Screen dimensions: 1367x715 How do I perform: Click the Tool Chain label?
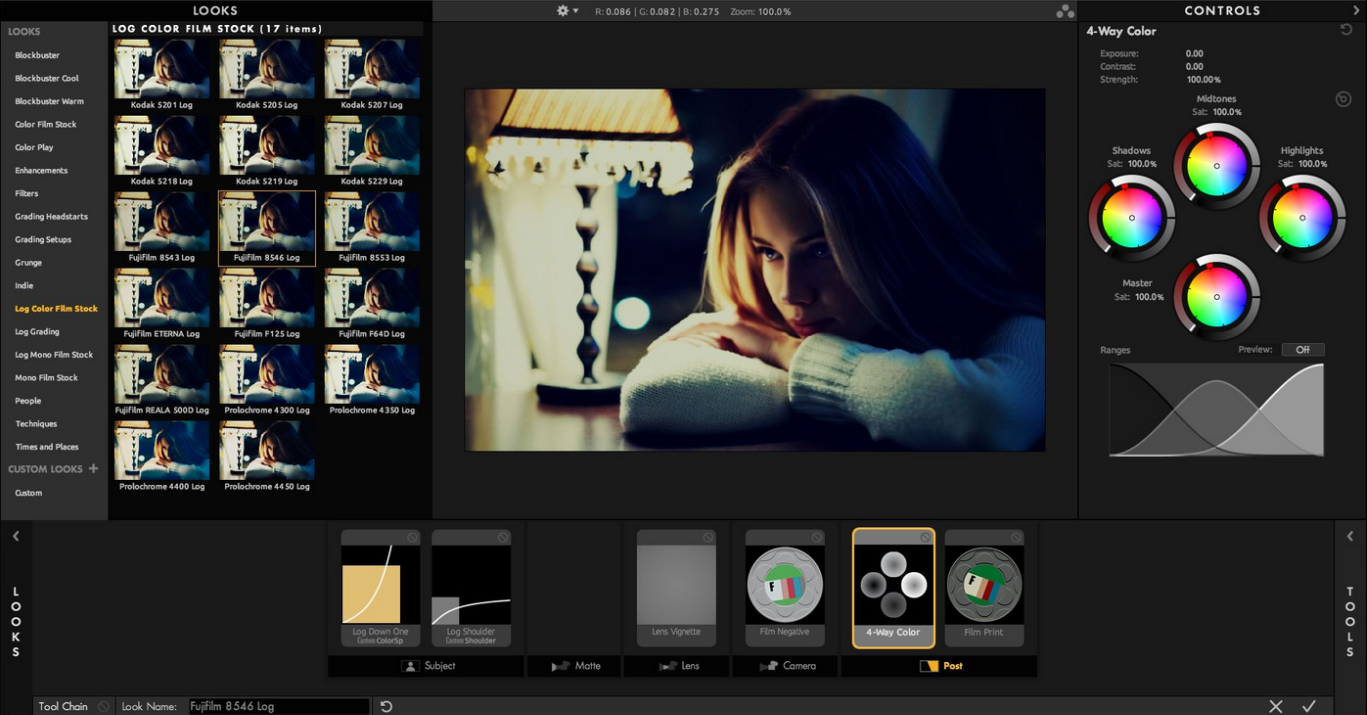click(x=63, y=706)
